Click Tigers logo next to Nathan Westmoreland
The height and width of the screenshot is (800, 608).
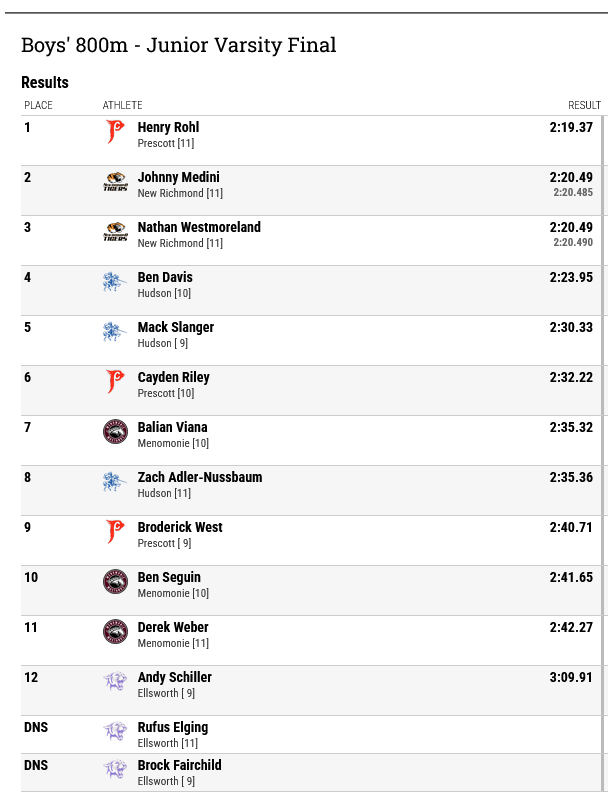point(115,232)
